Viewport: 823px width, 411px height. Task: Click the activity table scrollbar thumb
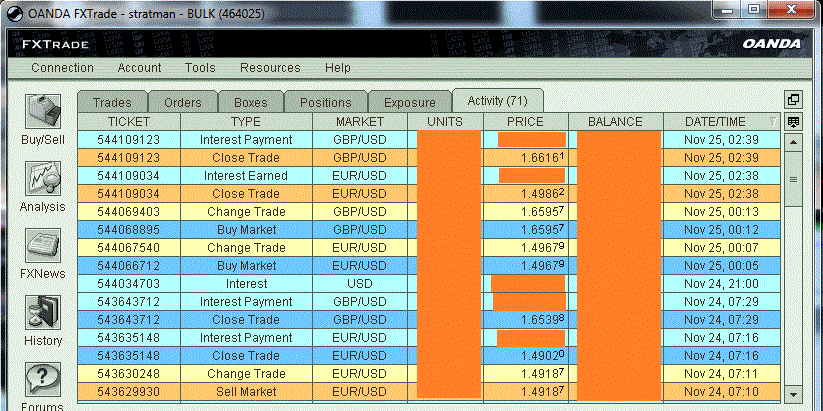coord(793,179)
